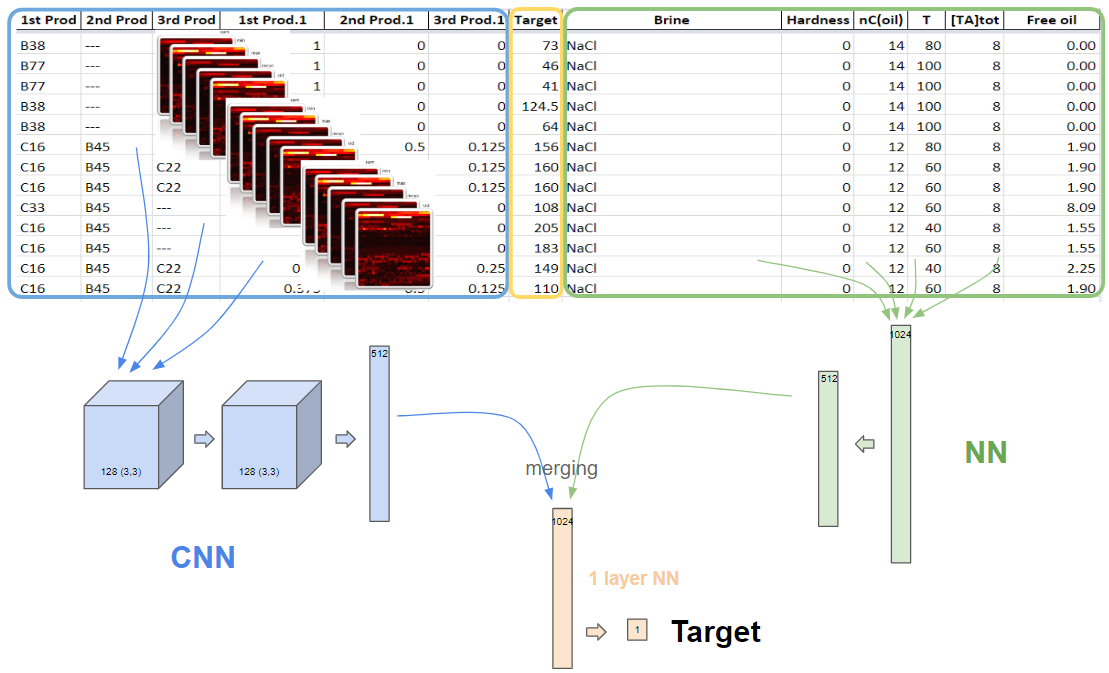Select the 3rd Prod.1 column header
Viewport: 1109px width, 673px height.
click(468, 20)
